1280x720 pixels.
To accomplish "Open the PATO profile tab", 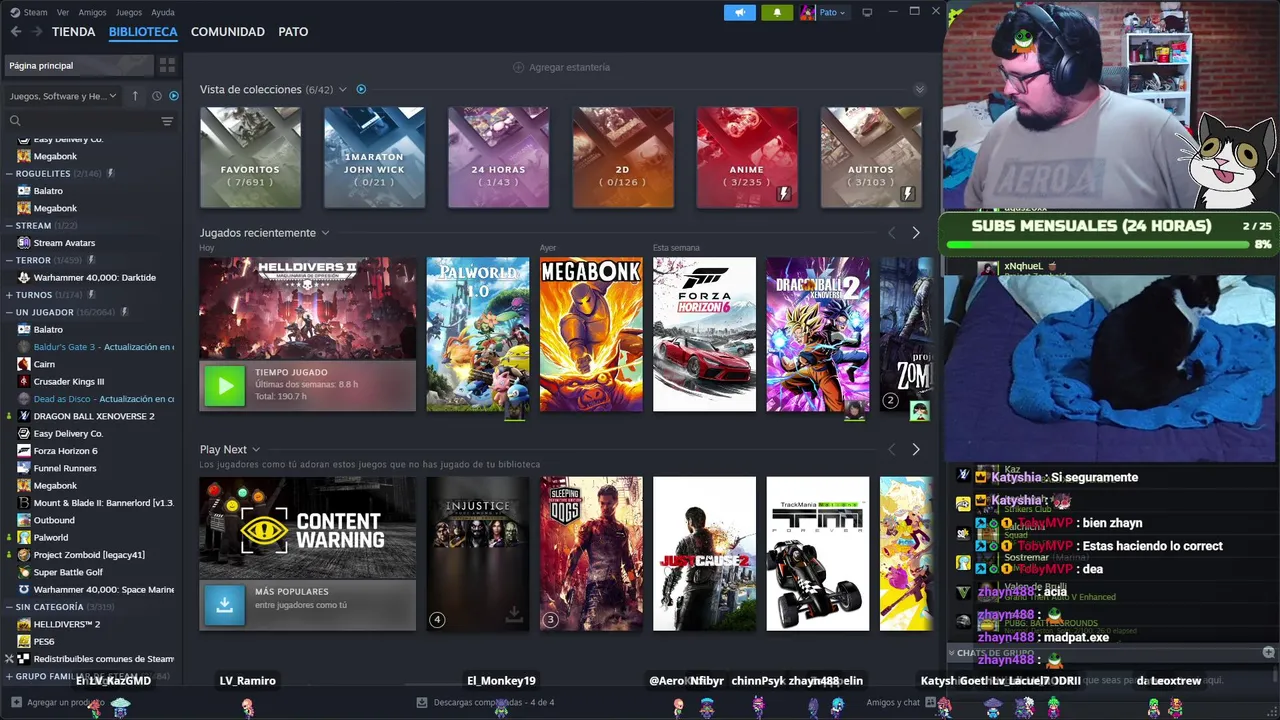I will 293,32.
